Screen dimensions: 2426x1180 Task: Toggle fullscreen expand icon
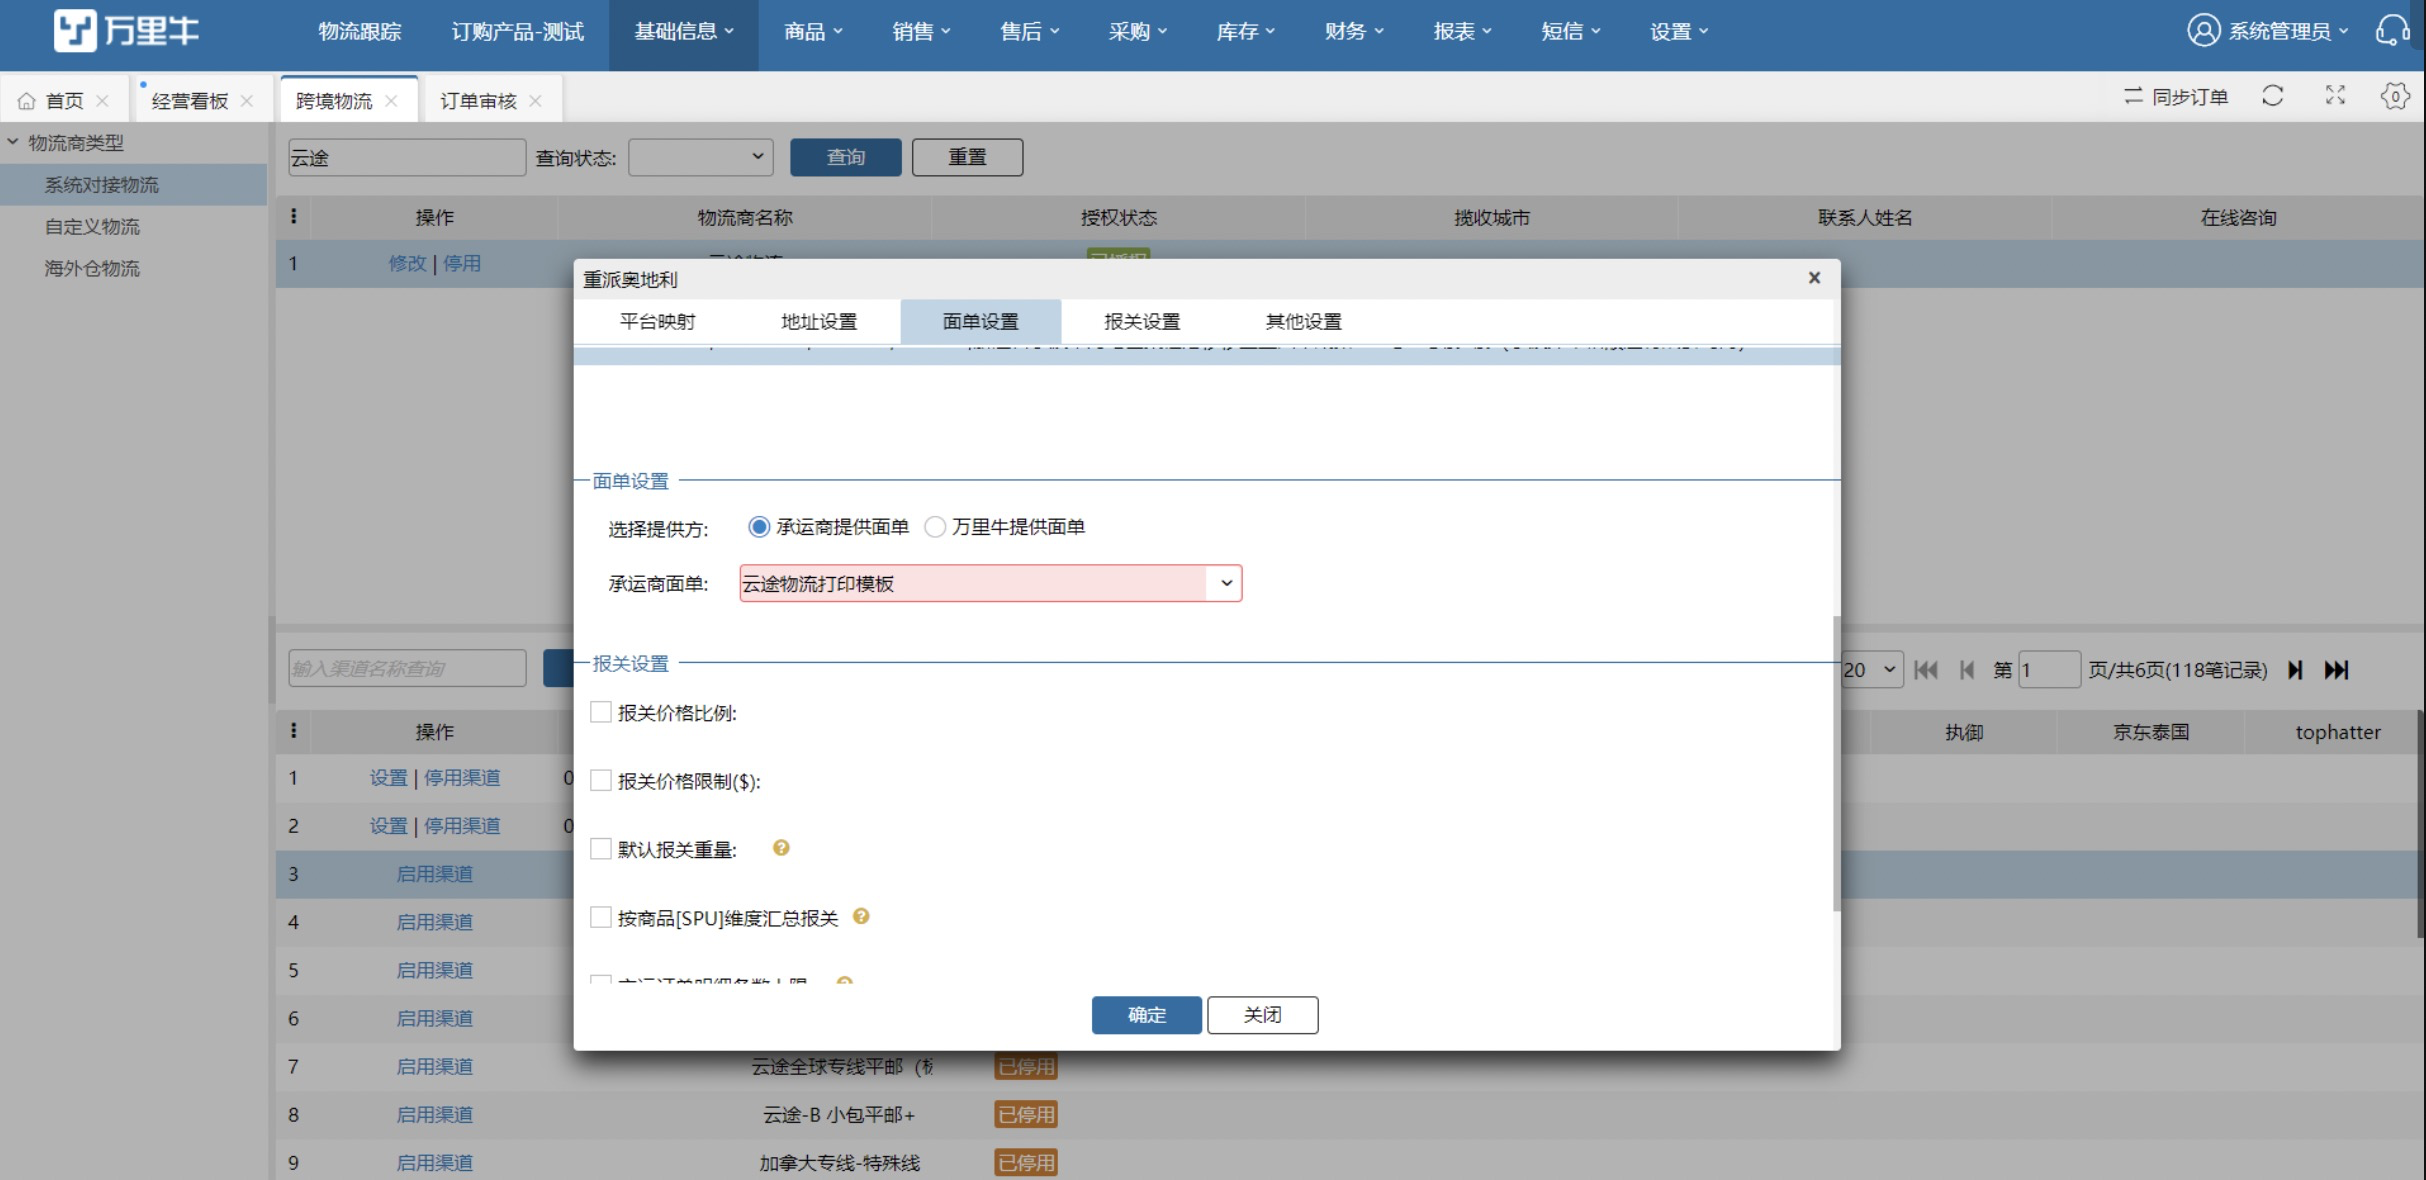coord(2335,96)
